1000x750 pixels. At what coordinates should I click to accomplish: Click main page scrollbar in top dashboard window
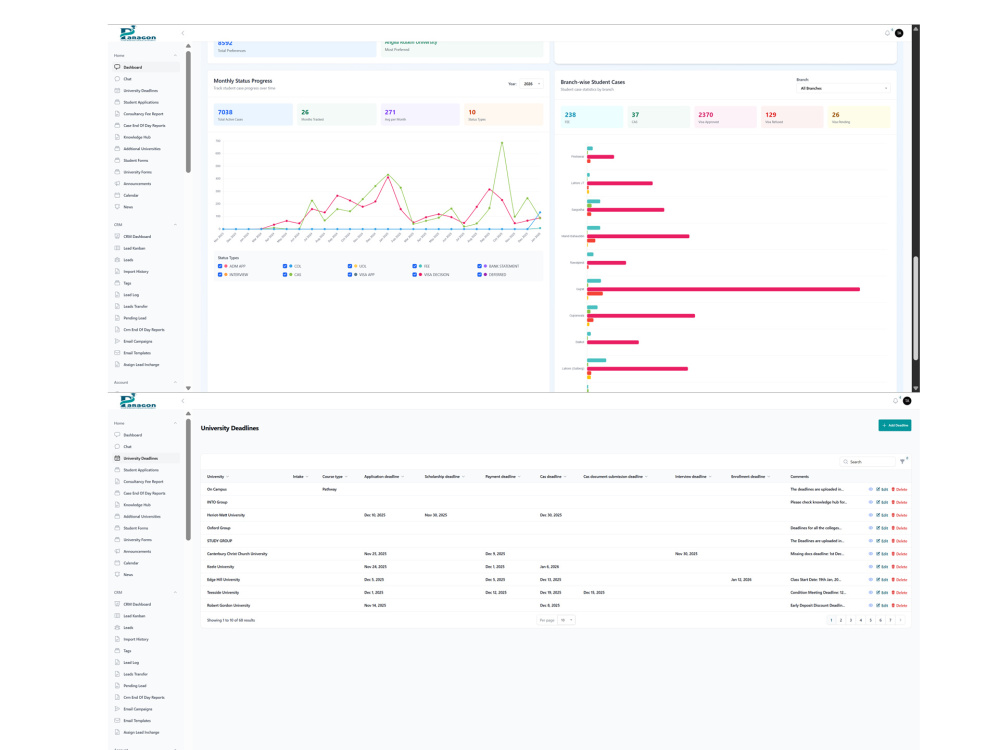[916, 308]
